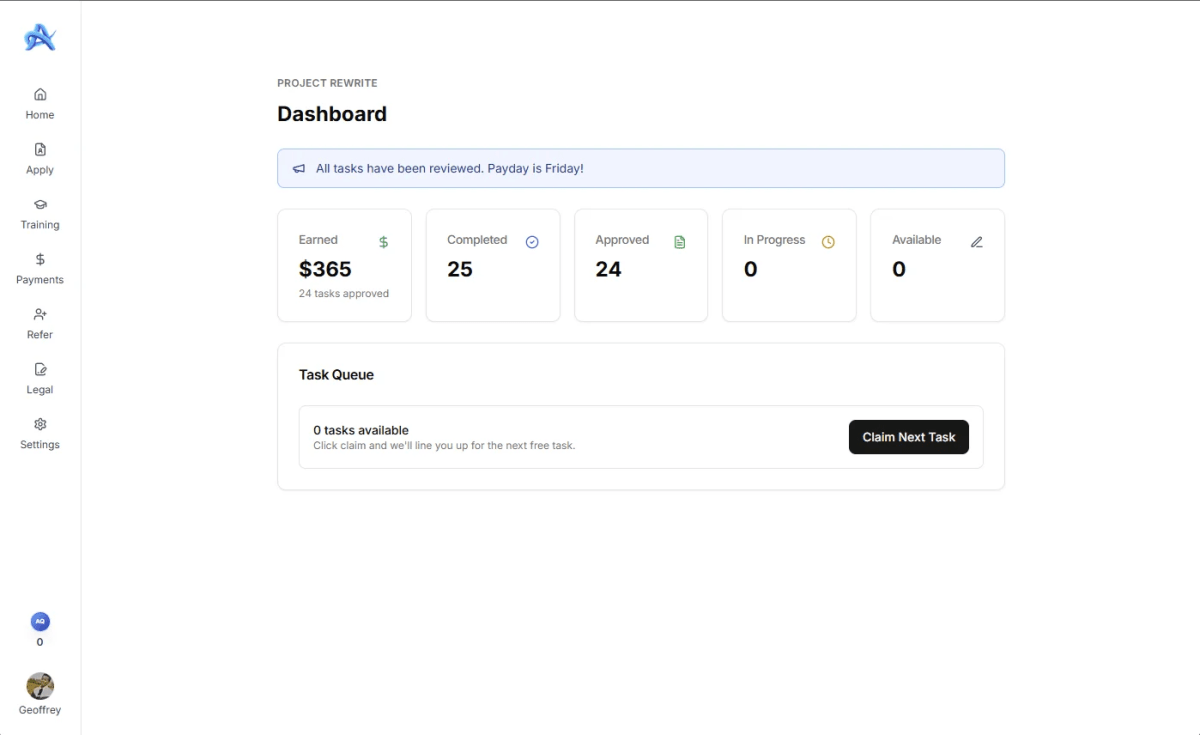Click the document icon on Approved card

[680, 242]
